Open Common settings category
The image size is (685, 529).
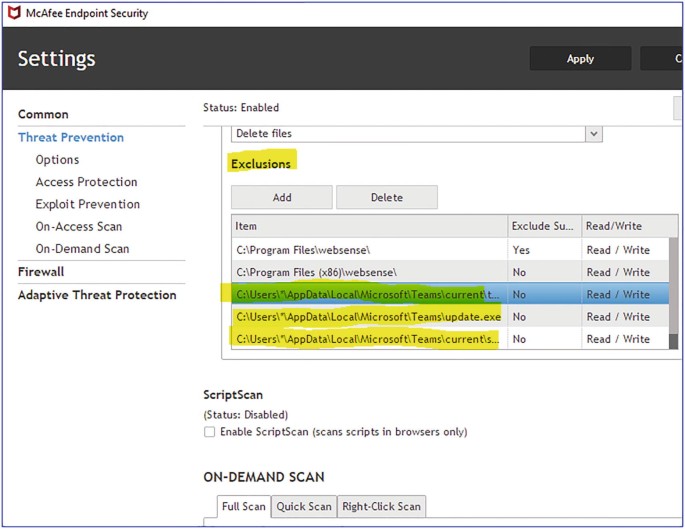[x=43, y=114]
